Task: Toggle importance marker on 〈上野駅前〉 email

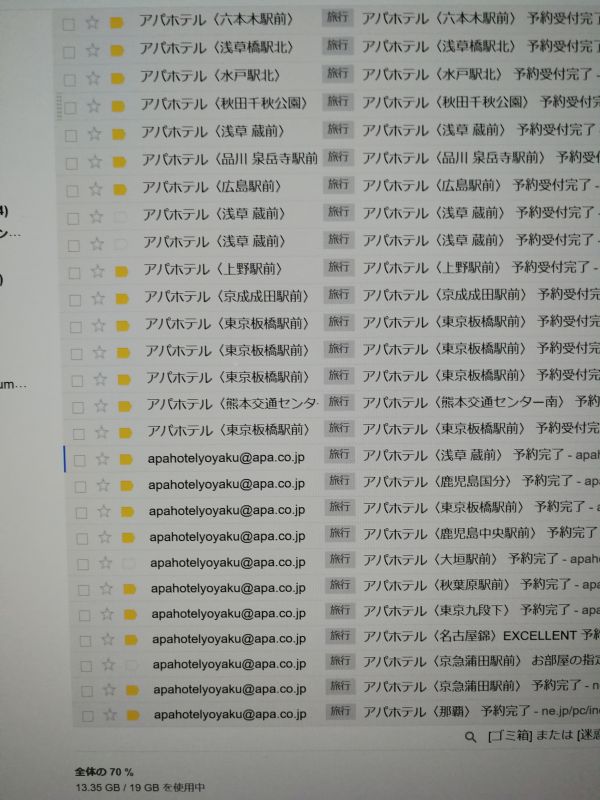Action: pyautogui.click(x=121, y=271)
